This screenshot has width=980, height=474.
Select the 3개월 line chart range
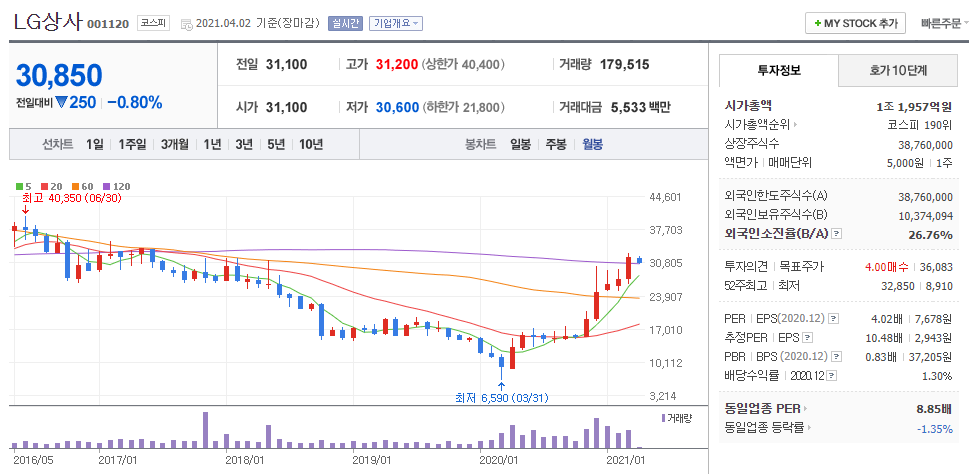[x=174, y=144]
